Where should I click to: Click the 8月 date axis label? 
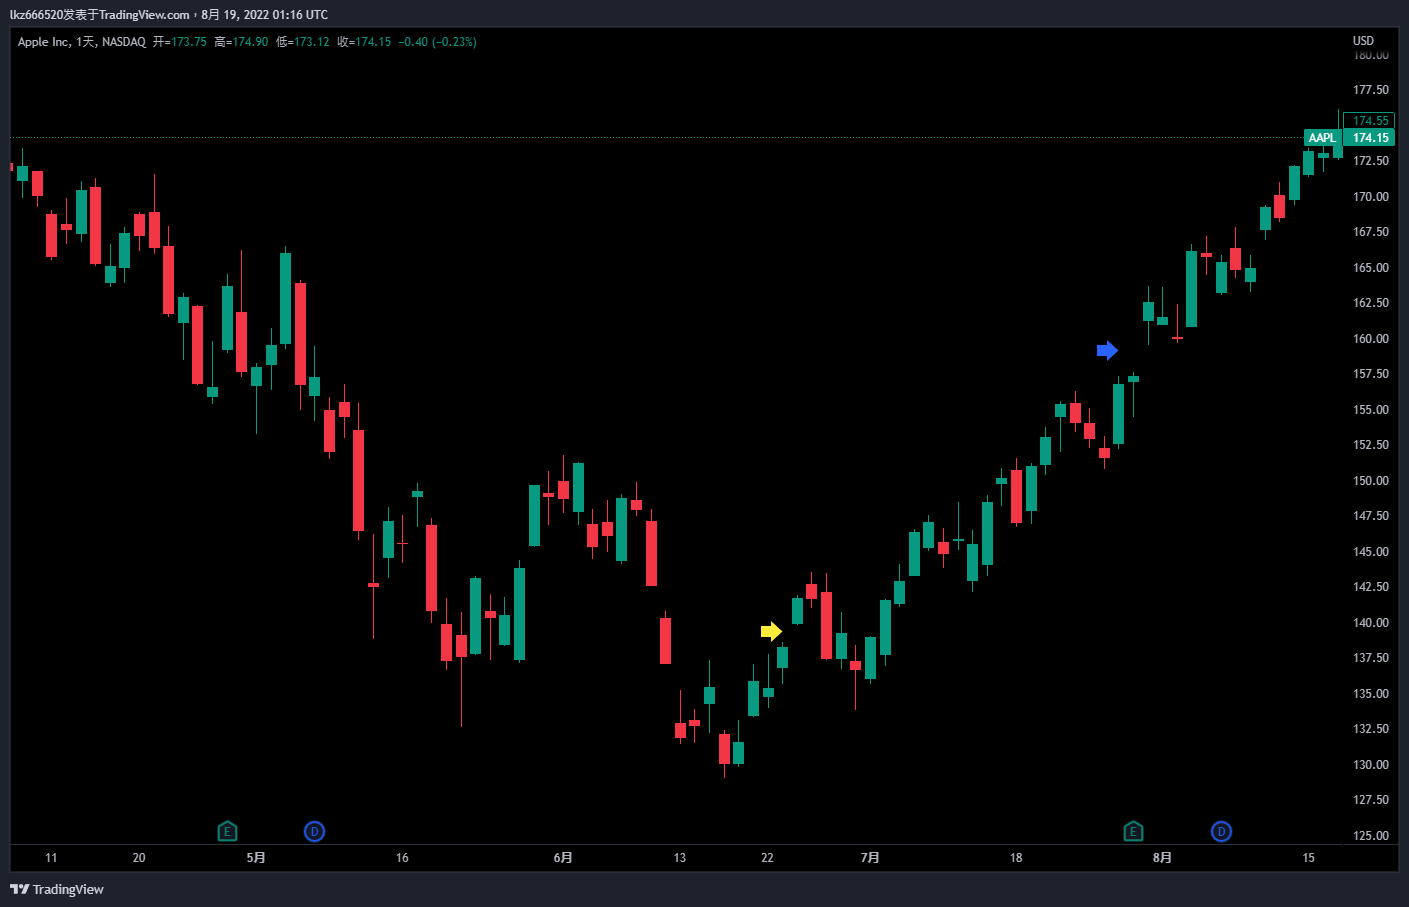(1162, 858)
